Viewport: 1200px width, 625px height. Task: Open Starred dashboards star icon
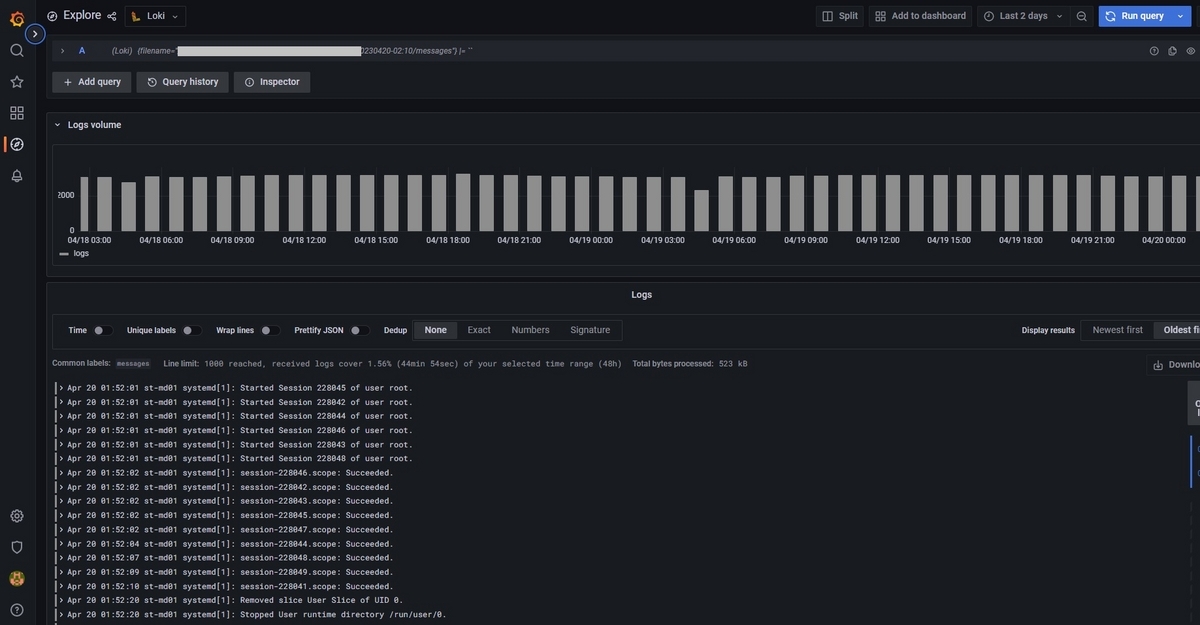pos(17,82)
